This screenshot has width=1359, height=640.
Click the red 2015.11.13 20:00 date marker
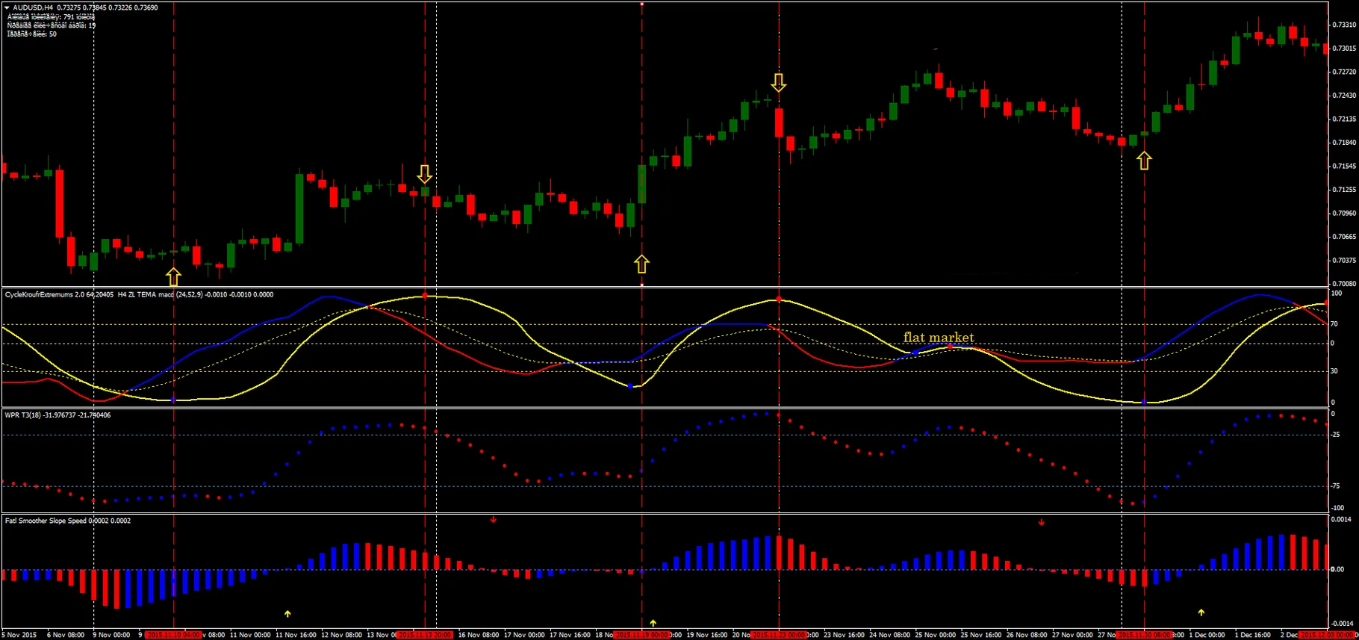click(x=425, y=634)
